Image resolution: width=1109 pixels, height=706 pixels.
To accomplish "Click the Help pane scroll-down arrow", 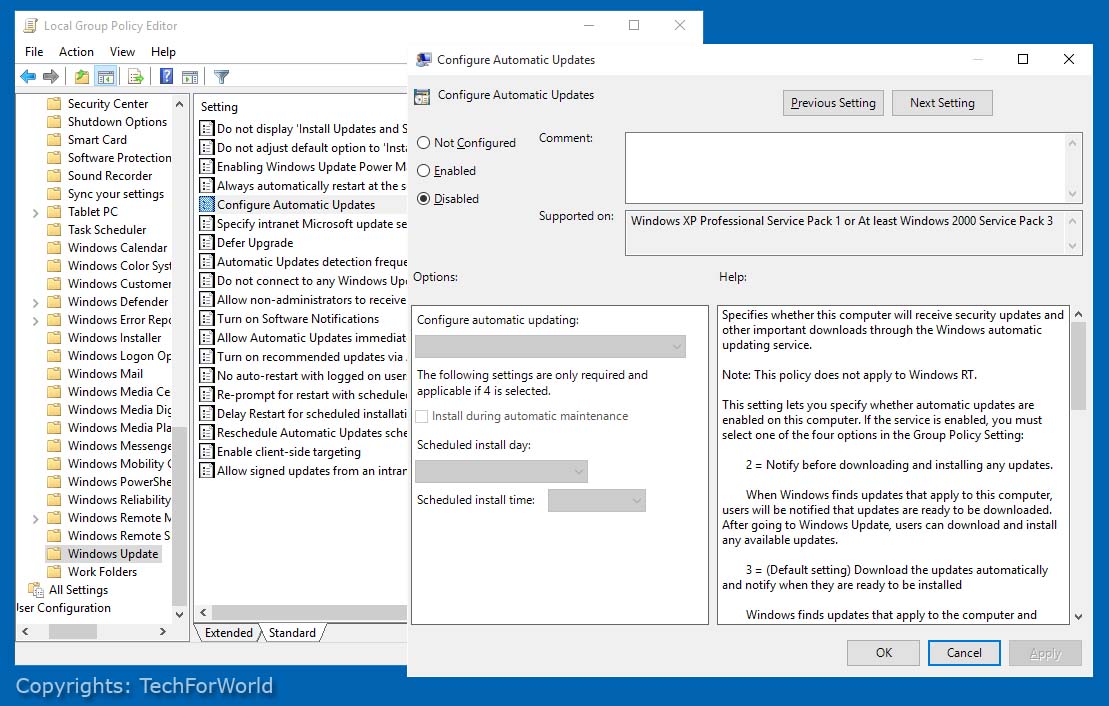I will point(1078,617).
